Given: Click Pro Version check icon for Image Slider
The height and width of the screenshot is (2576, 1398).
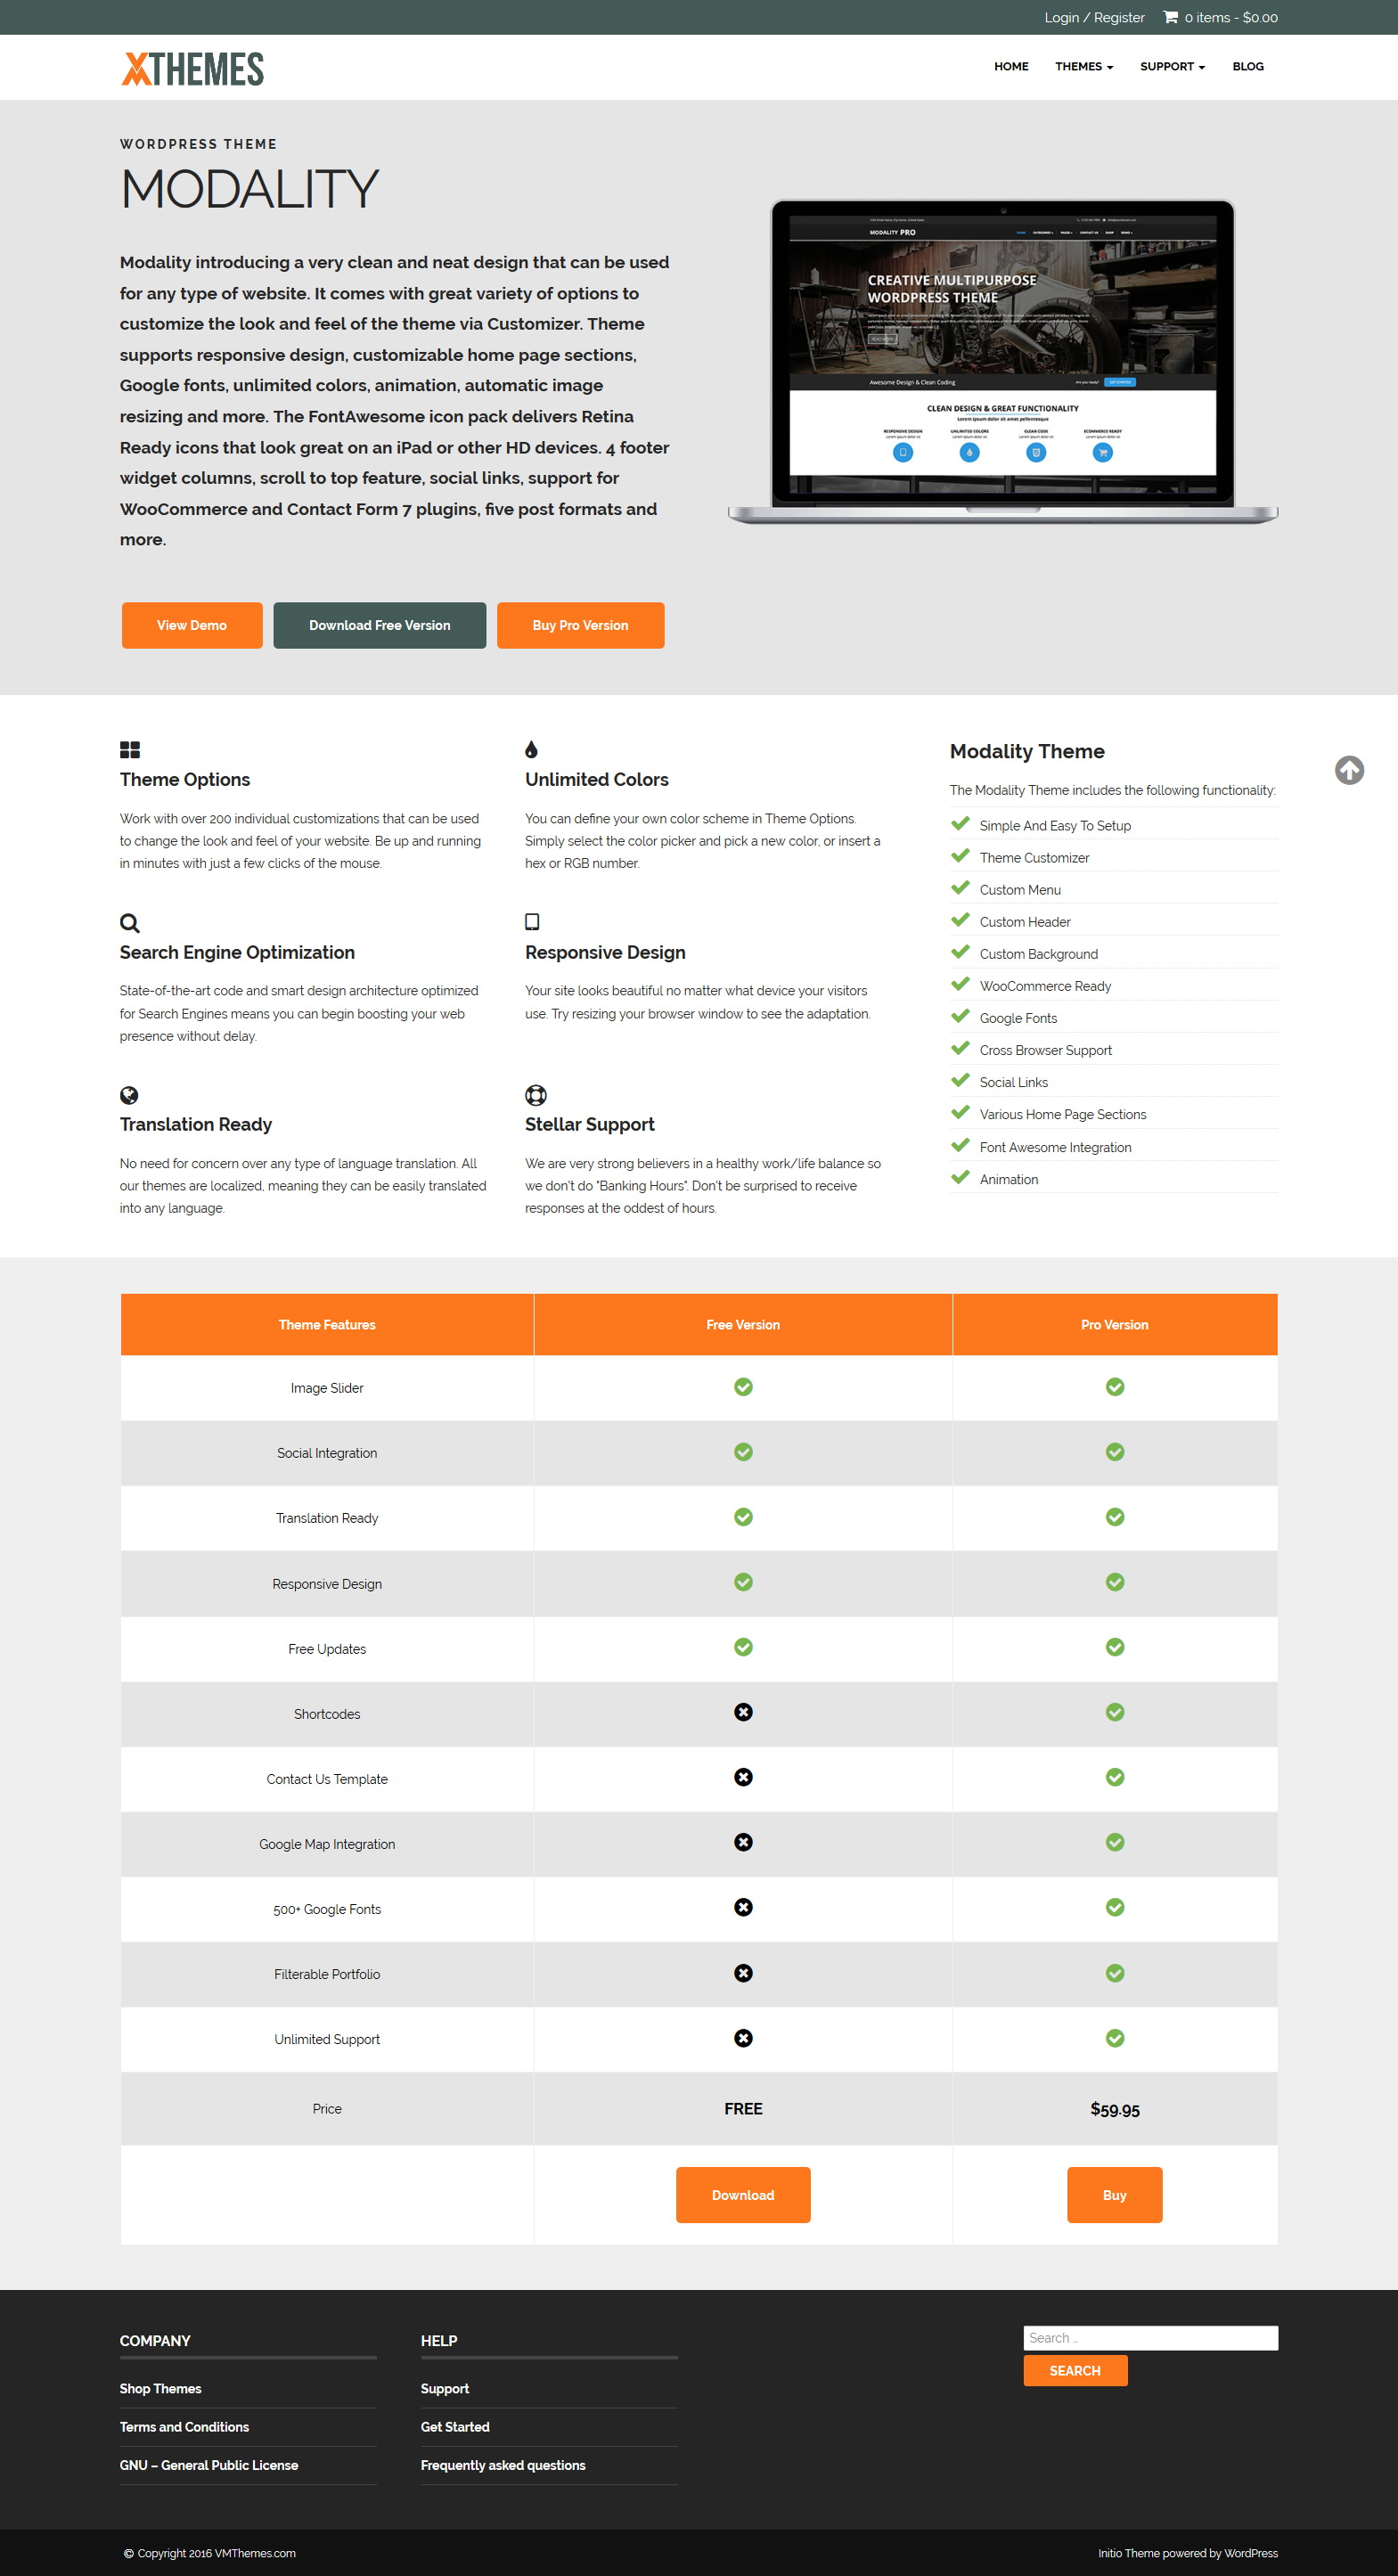Looking at the screenshot, I should coord(1115,1387).
